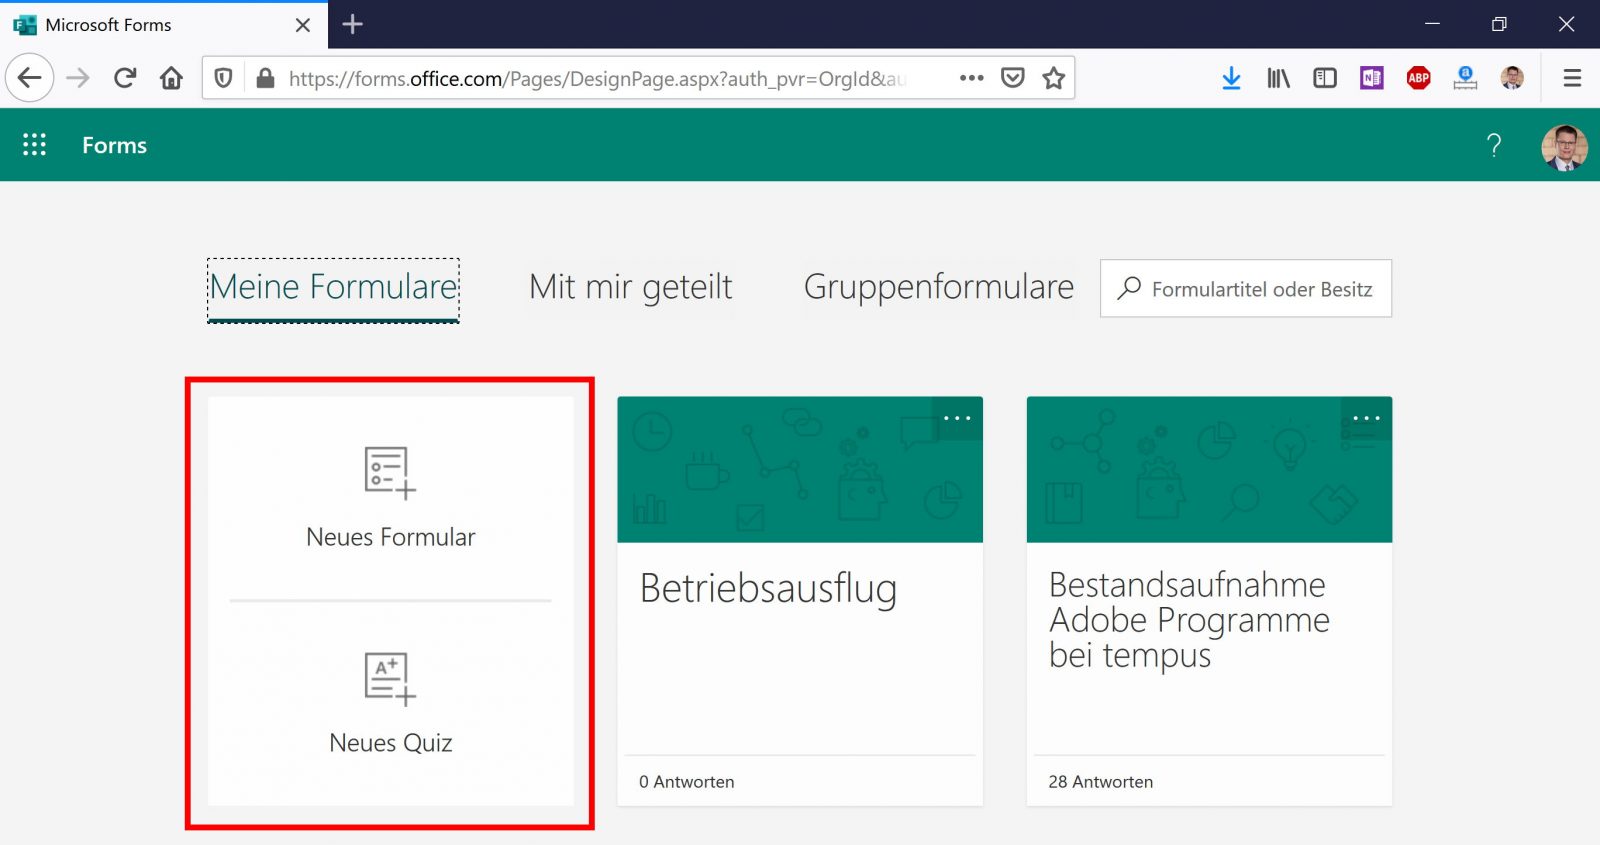Switch to Meine Formulare tab
Image resolution: width=1600 pixels, height=845 pixels.
click(x=334, y=288)
